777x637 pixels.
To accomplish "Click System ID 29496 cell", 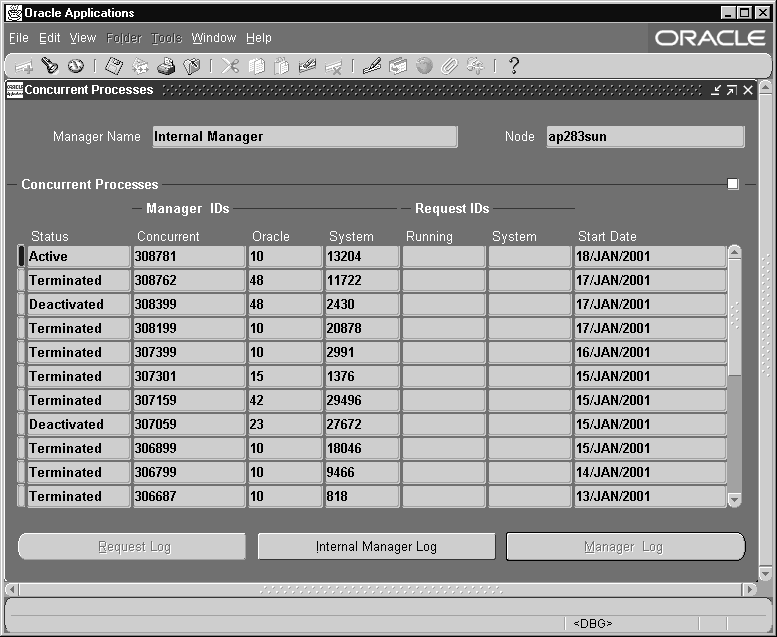I will point(362,400).
